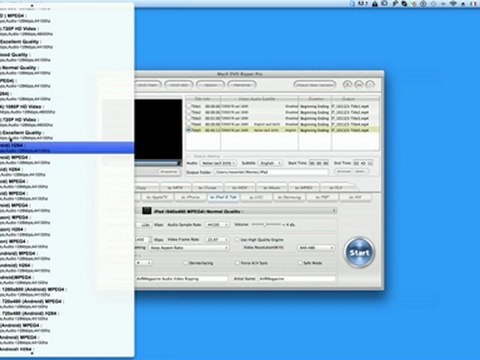Image resolution: width=480 pixels, height=360 pixels.
Task: Enable the Force A/V Sync option
Action: pos(237,263)
